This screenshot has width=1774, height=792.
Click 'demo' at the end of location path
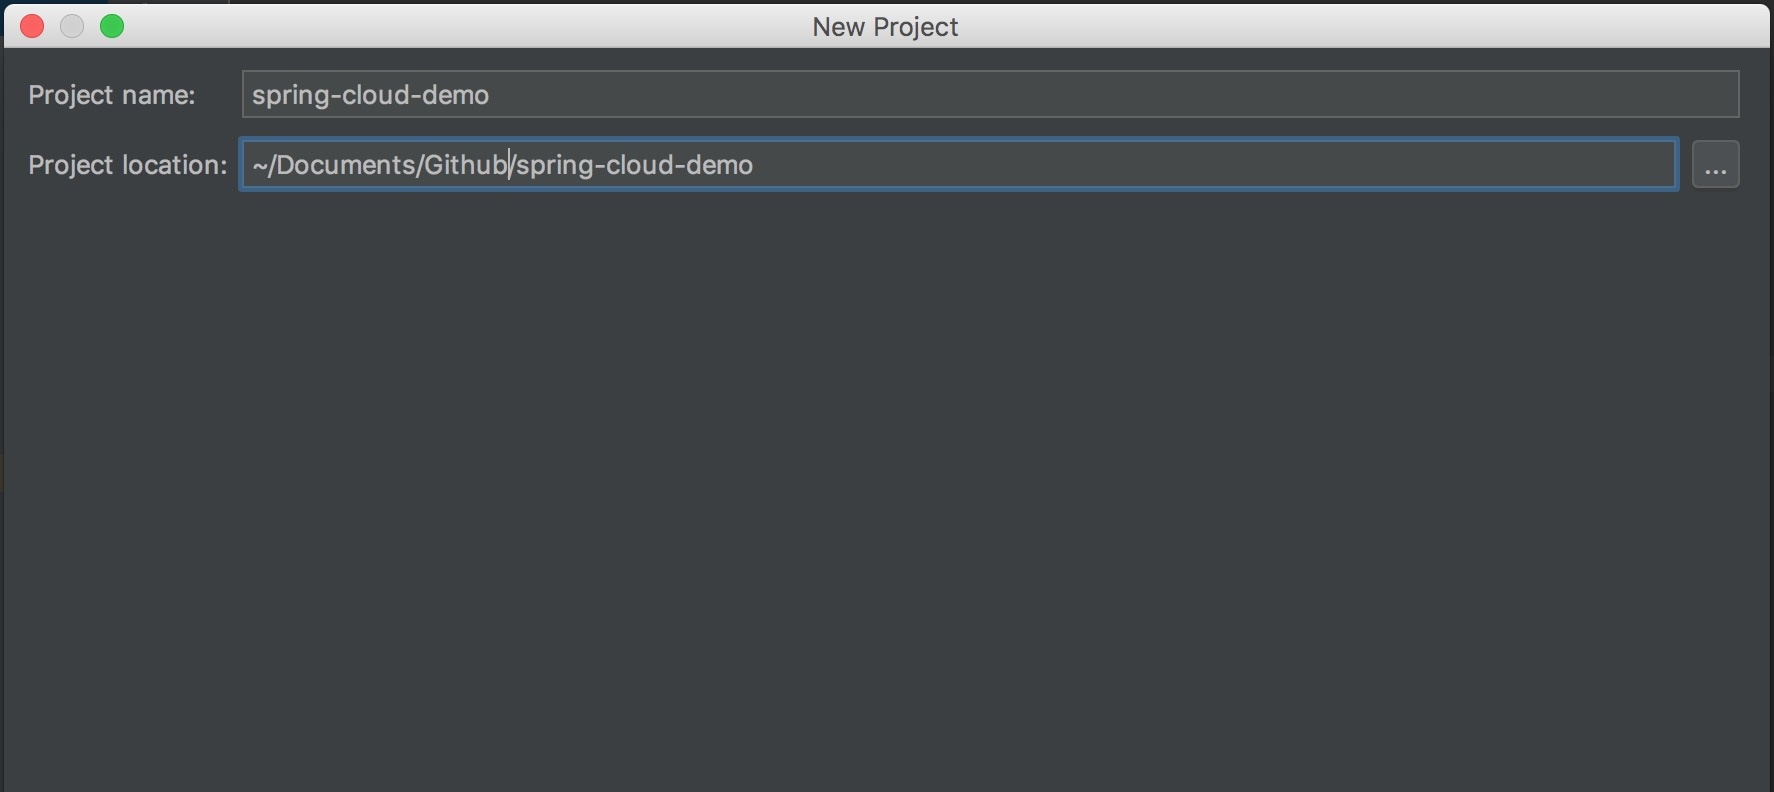coord(720,165)
